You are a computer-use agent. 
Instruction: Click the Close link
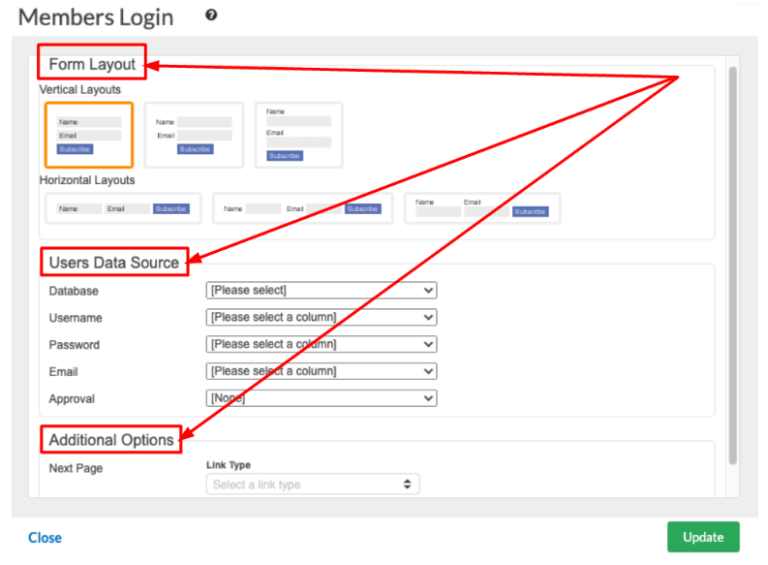[x=45, y=538]
